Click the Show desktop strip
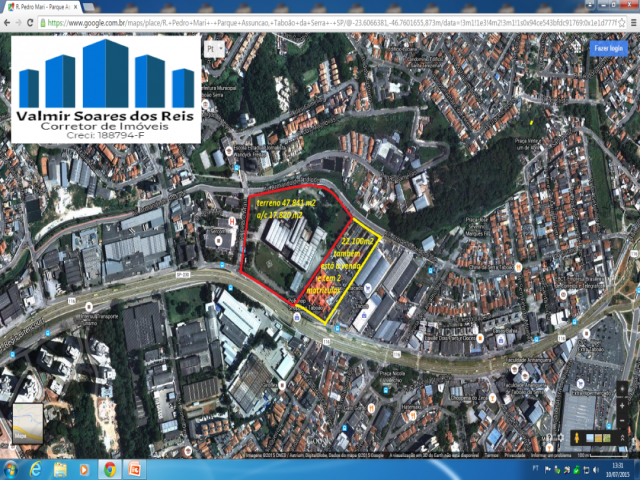This screenshot has width=640, height=480. coord(637,470)
